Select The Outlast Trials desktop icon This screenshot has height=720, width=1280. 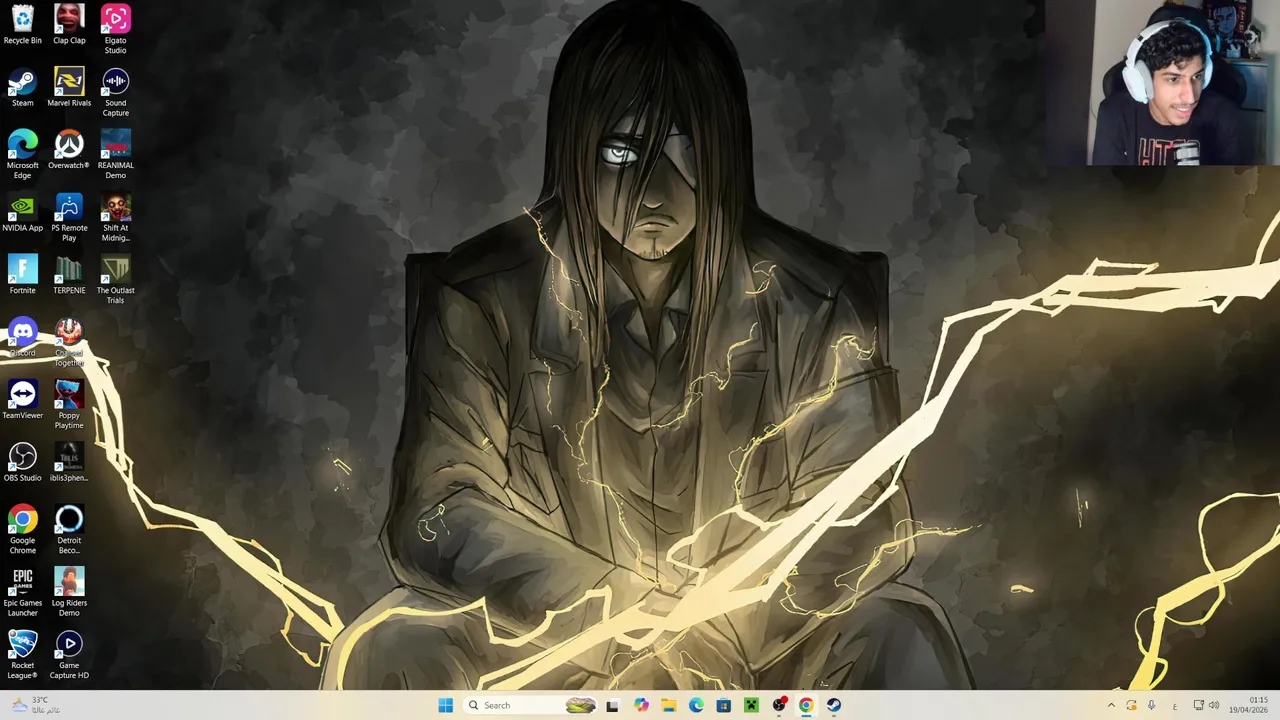(x=115, y=280)
